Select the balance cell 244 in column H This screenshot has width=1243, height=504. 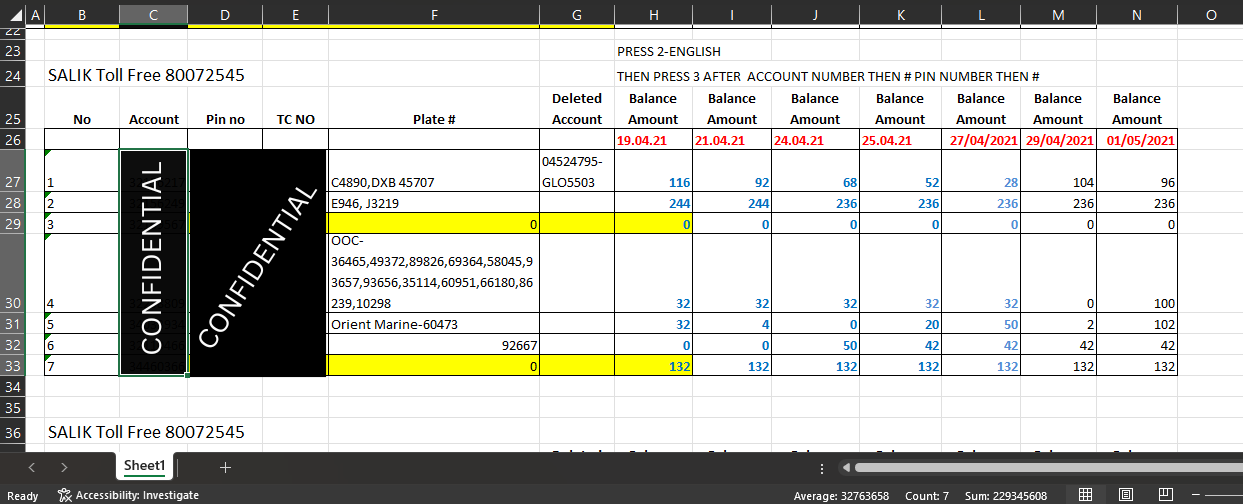pyautogui.click(x=652, y=203)
